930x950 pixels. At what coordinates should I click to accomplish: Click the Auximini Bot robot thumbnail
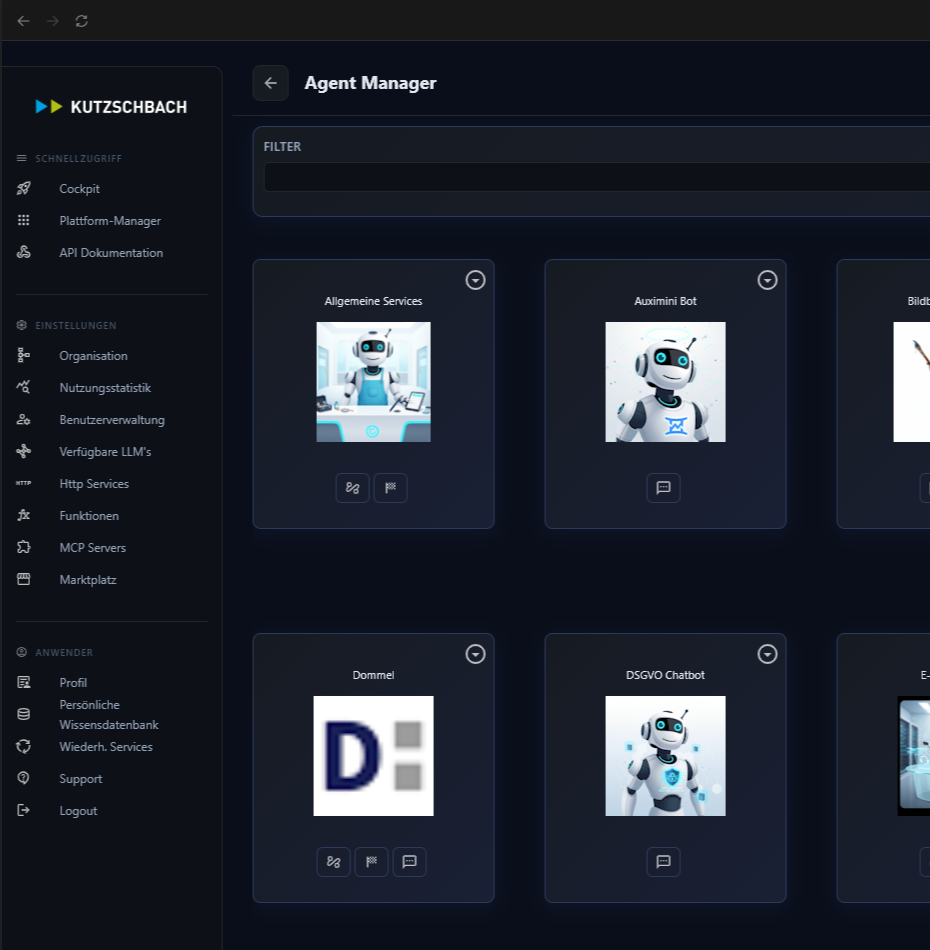tap(665, 382)
